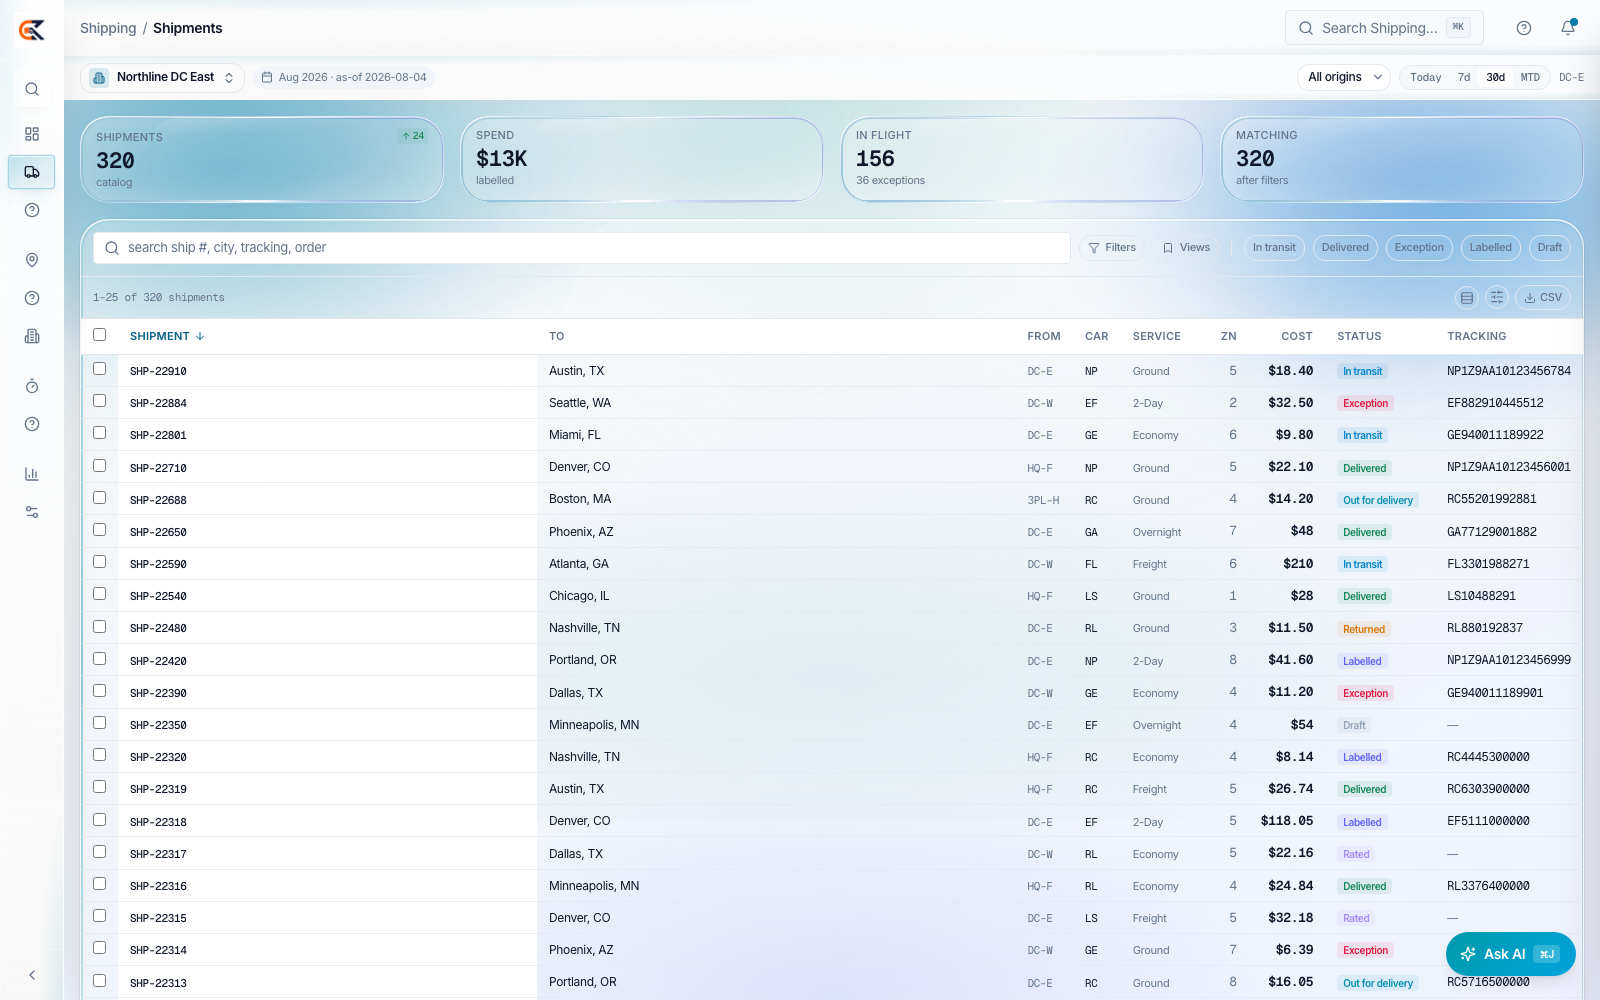
Task: Filter by Delivered chip
Action: click(1345, 248)
